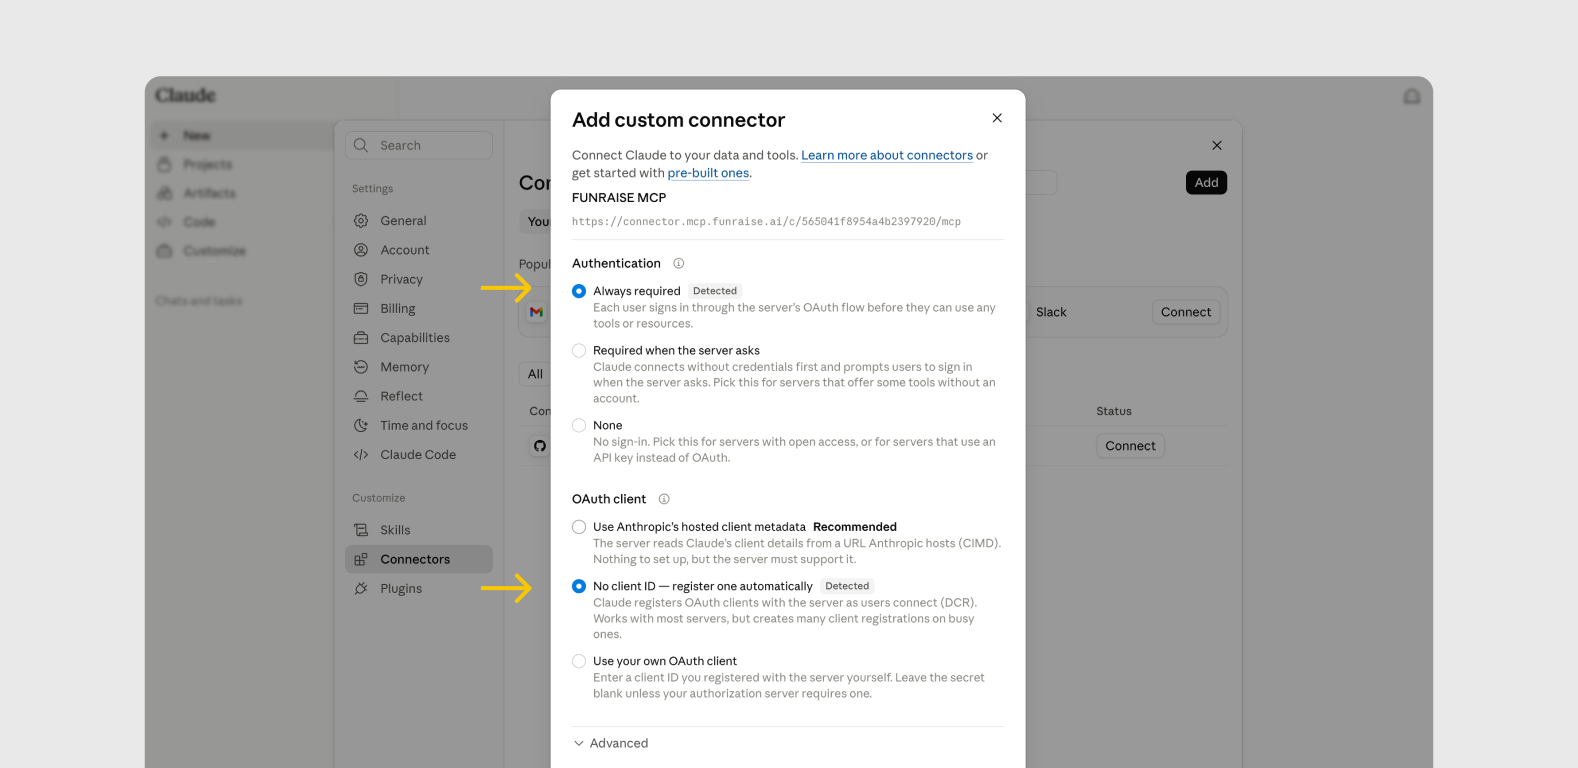Image resolution: width=1578 pixels, height=768 pixels.
Task: Open General settings
Action: (x=419, y=221)
